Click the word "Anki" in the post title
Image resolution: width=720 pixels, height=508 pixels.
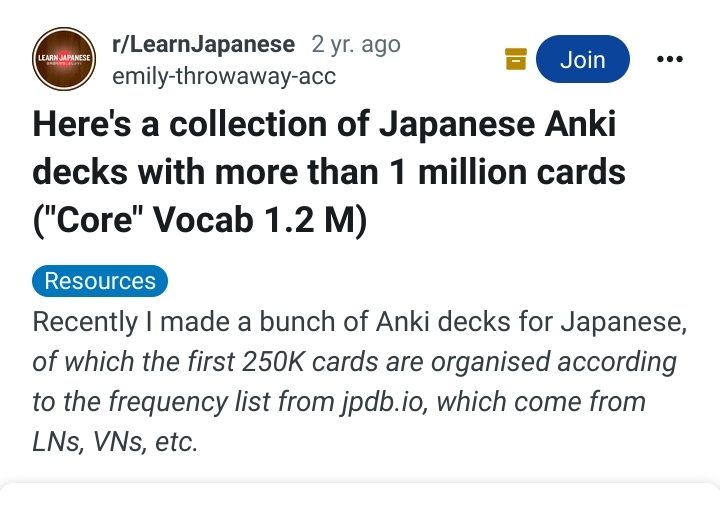coord(580,124)
